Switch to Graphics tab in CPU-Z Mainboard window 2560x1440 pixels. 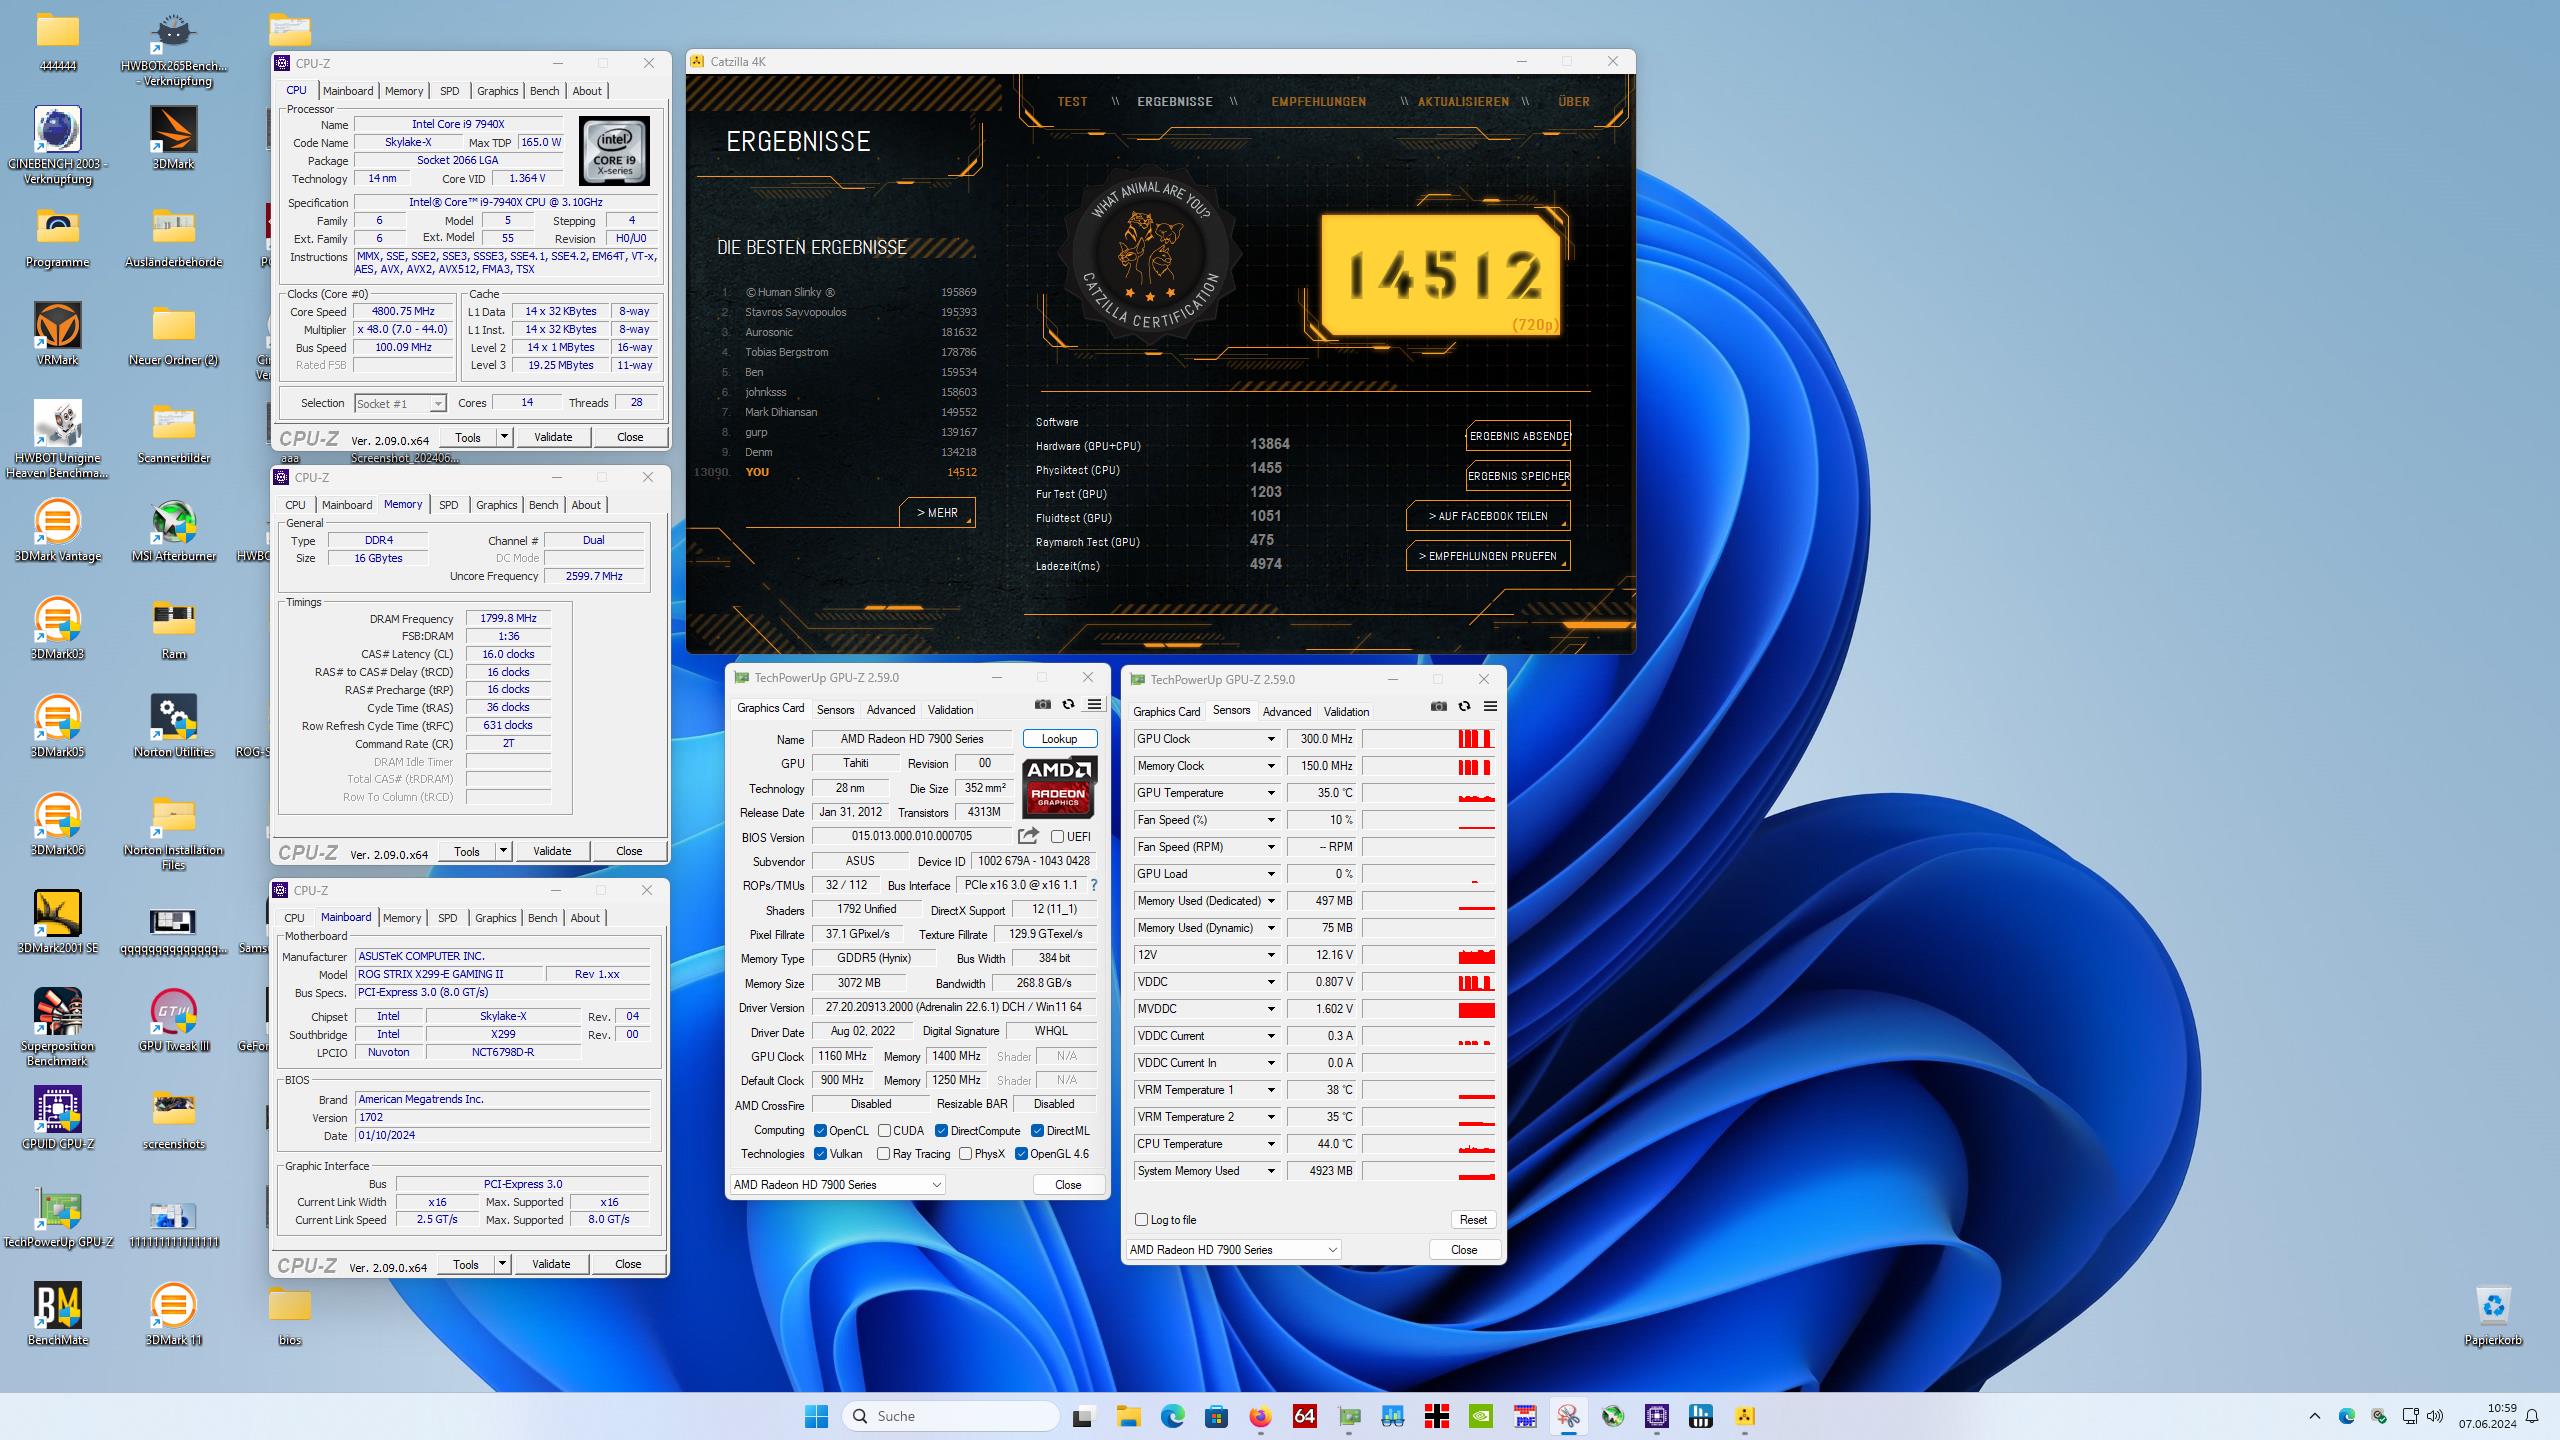click(496, 918)
